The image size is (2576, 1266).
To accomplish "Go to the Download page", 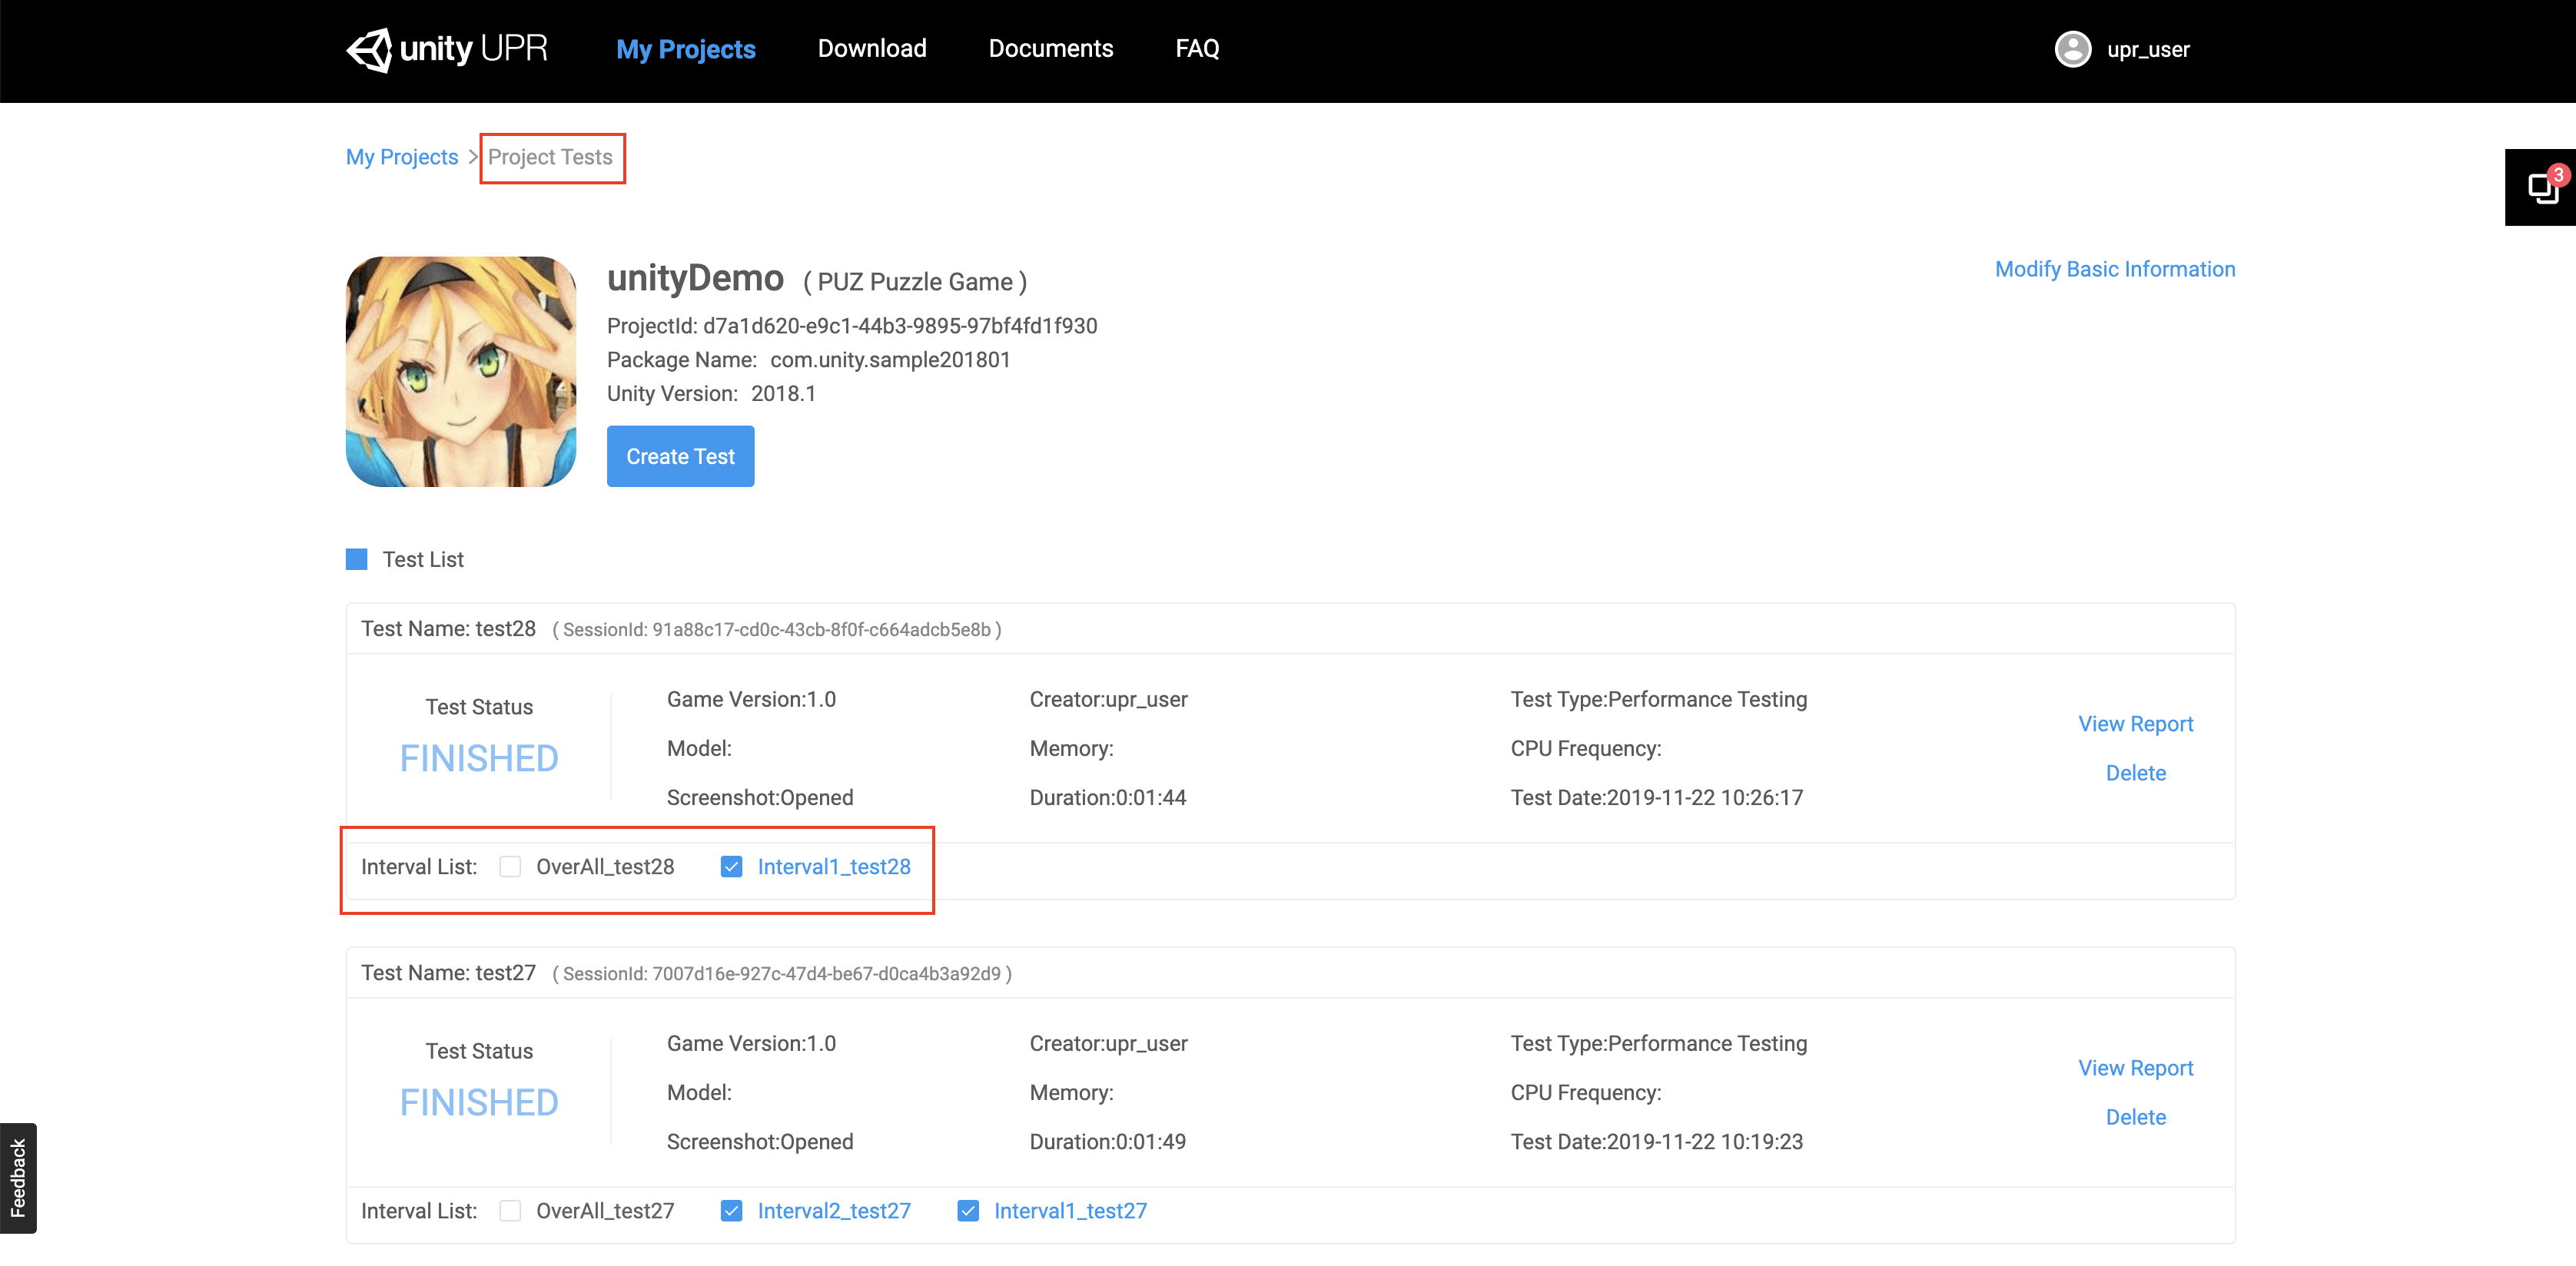I will point(871,49).
